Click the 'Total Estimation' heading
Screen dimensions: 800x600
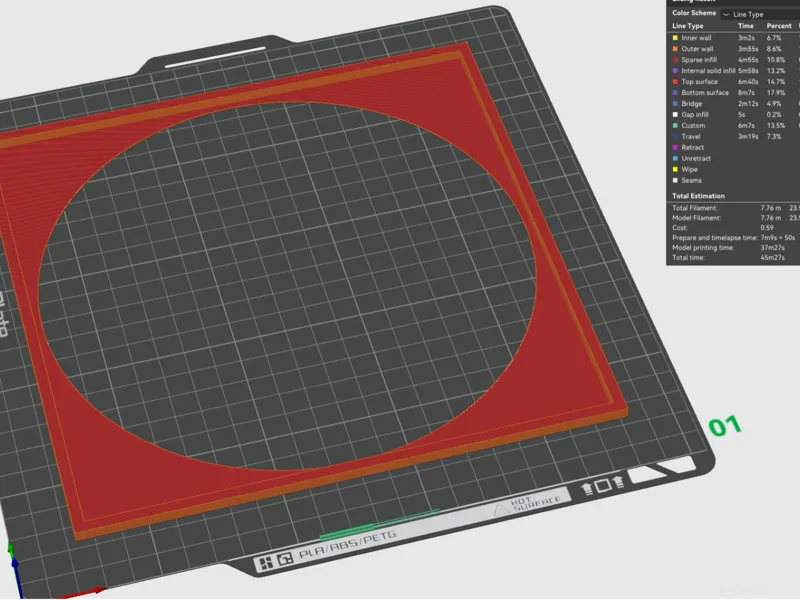coord(698,196)
